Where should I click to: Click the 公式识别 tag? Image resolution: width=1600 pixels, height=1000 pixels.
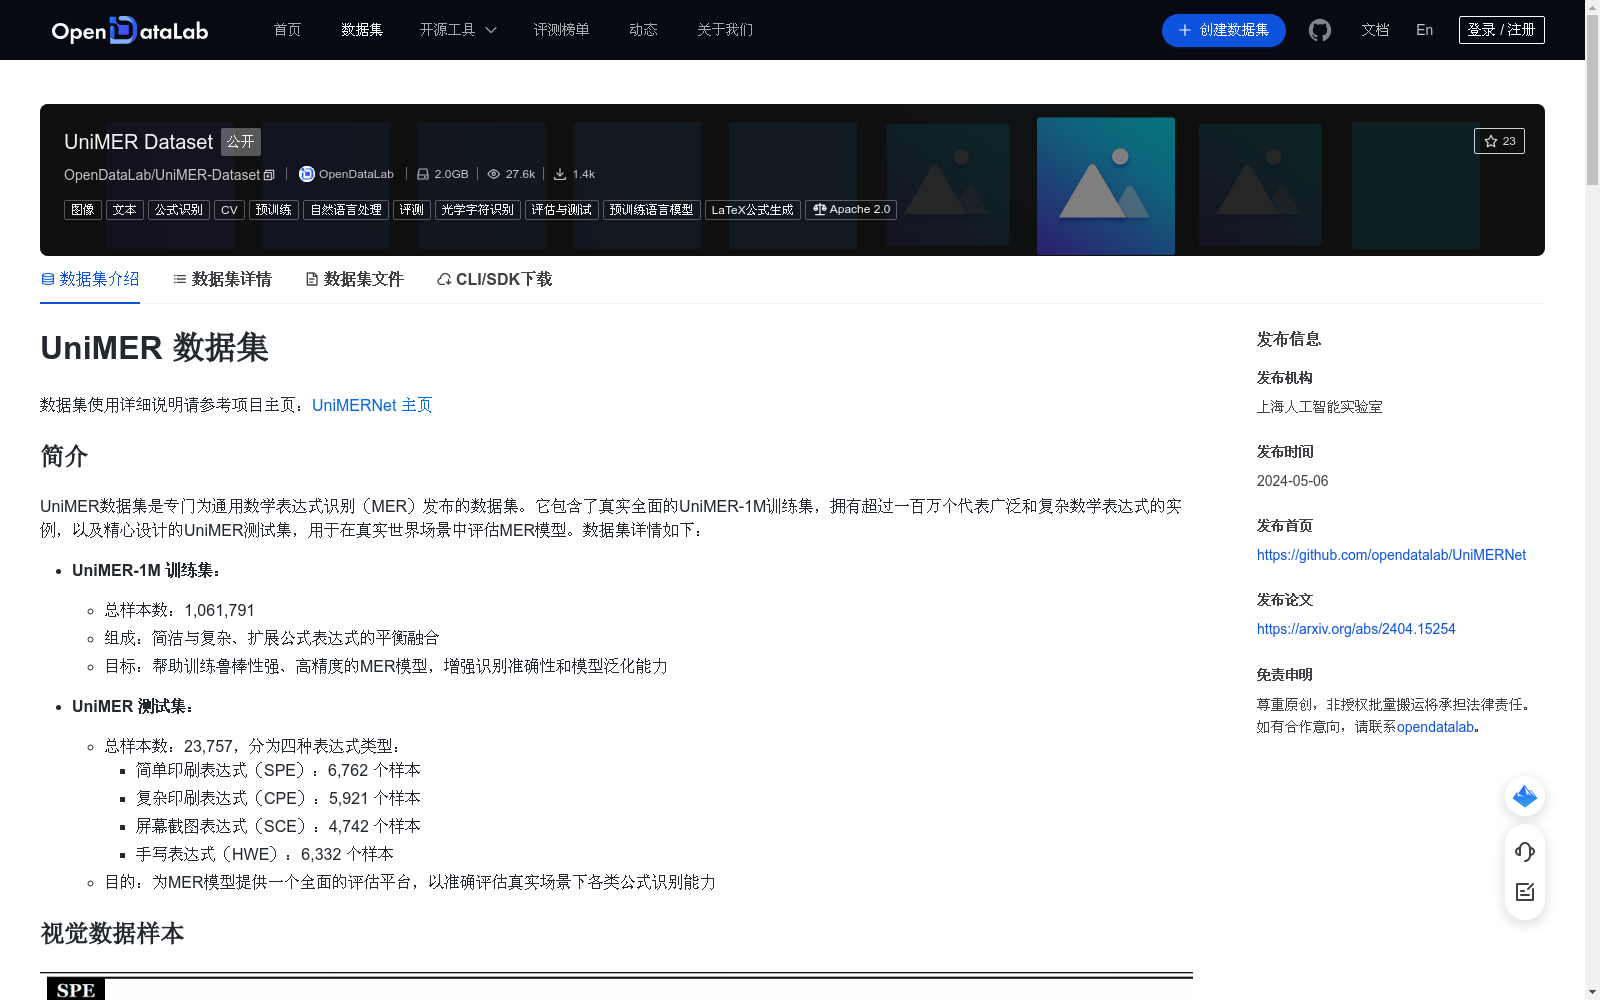click(179, 210)
